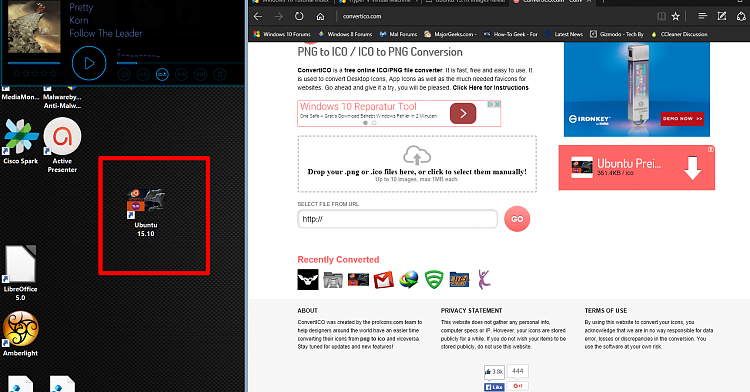Select the convertico.com browser tab
750x392 pixels.
(x=552, y=2)
